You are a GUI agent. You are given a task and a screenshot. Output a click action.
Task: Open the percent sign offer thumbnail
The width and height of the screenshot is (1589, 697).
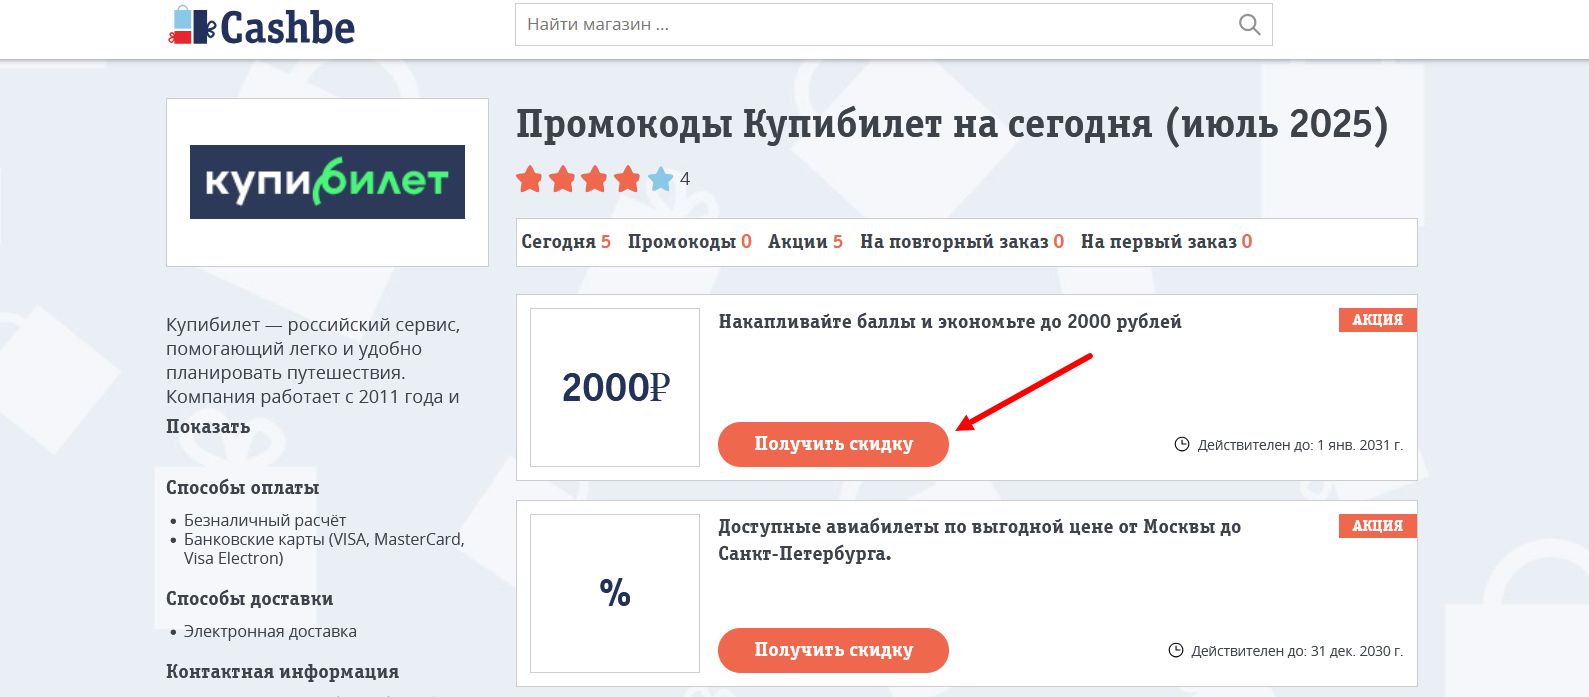pyautogui.click(x=615, y=593)
